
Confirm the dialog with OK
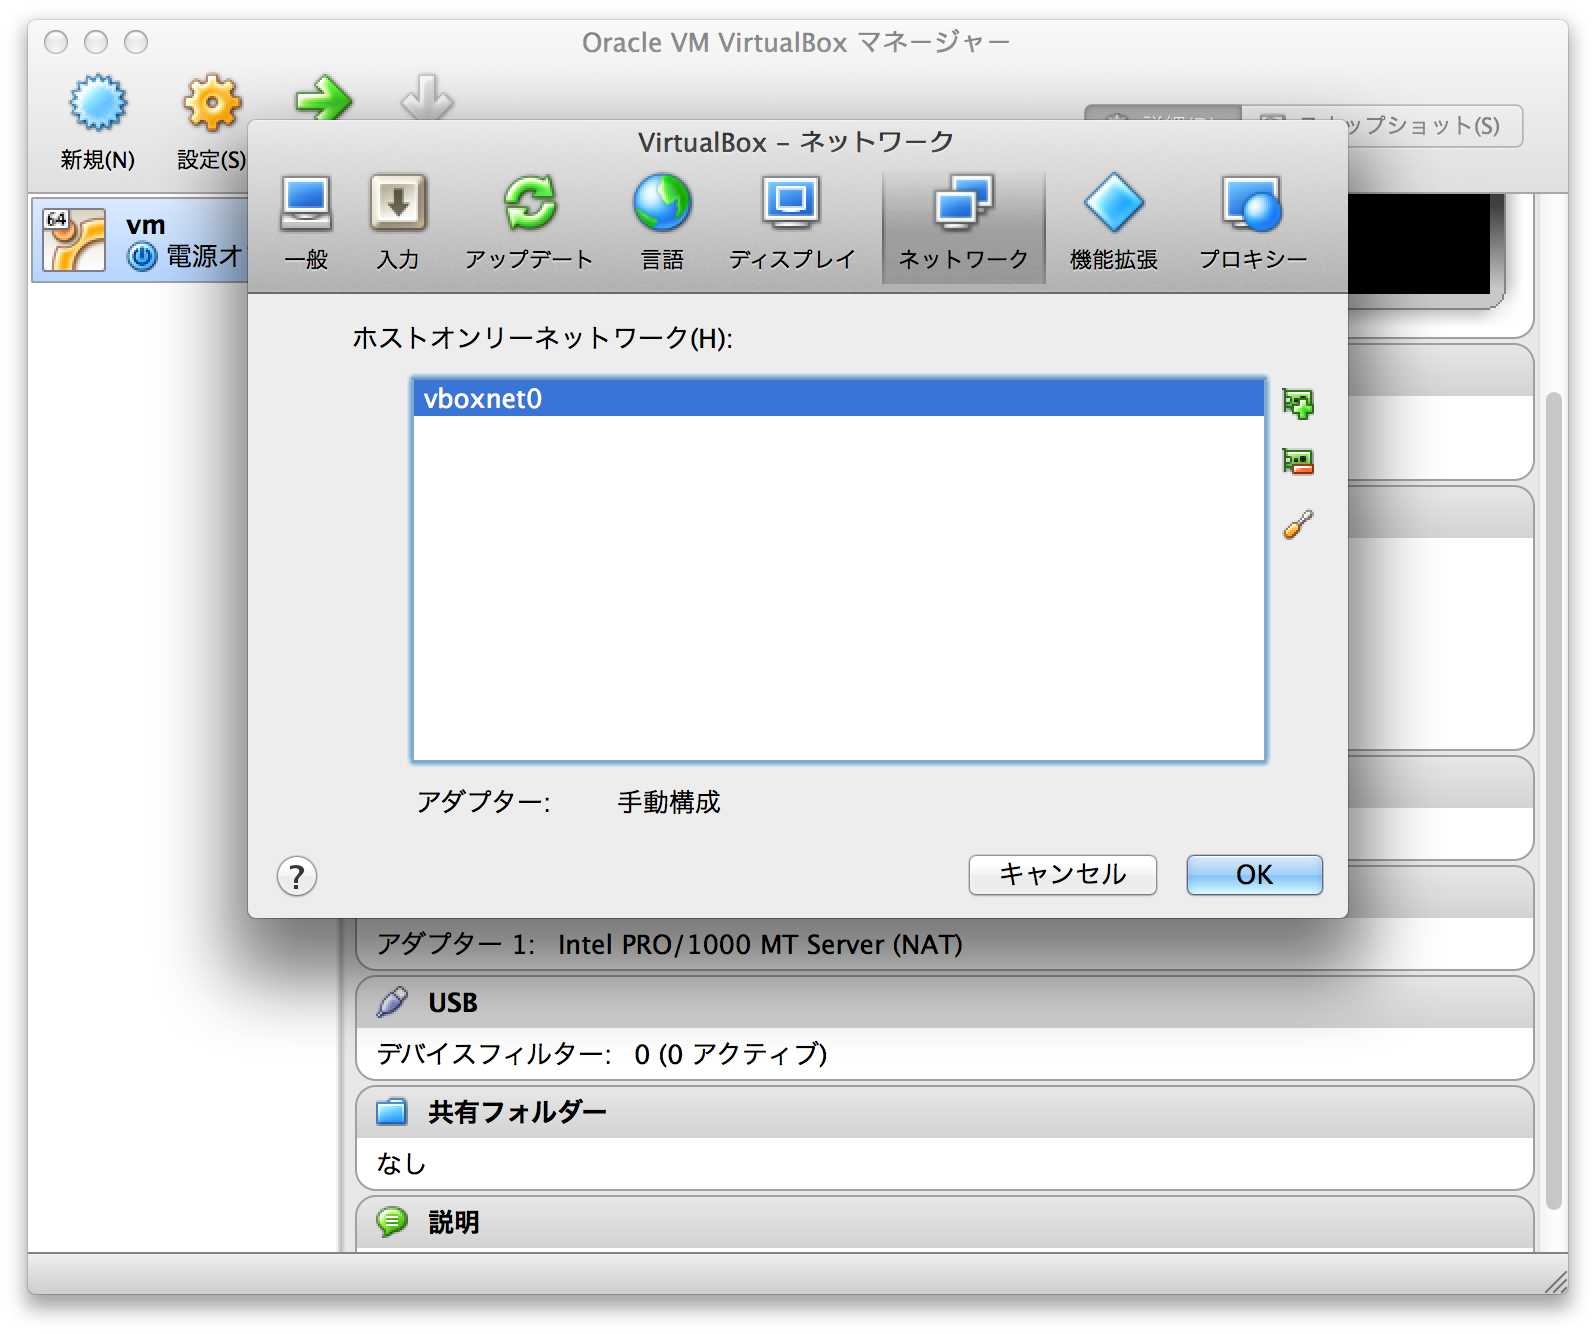(x=1254, y=875)
